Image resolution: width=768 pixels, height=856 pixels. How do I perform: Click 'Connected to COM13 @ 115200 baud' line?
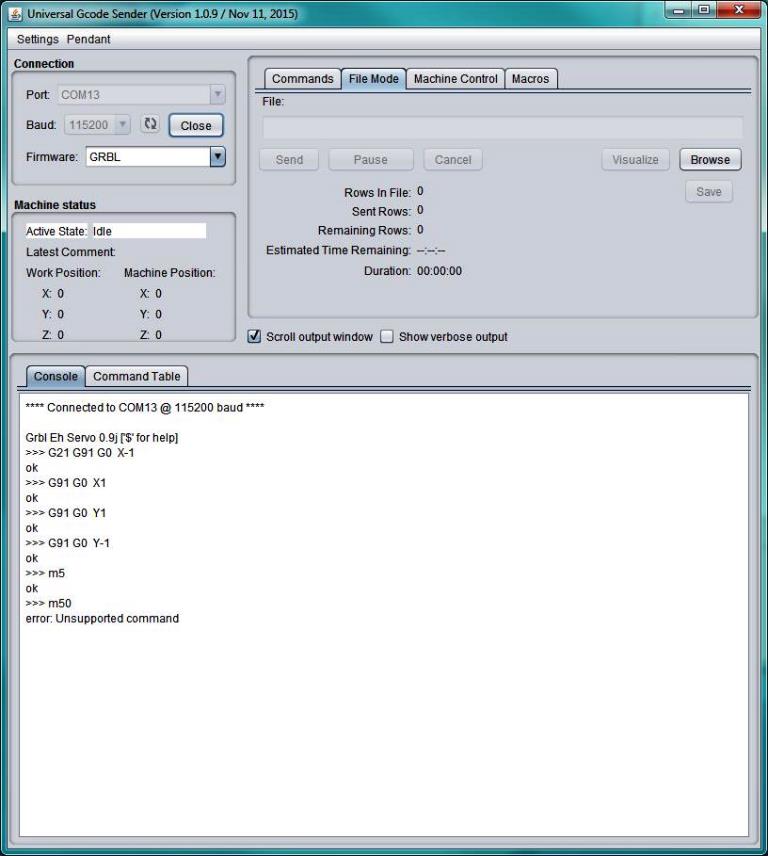(x=145, y=407)
